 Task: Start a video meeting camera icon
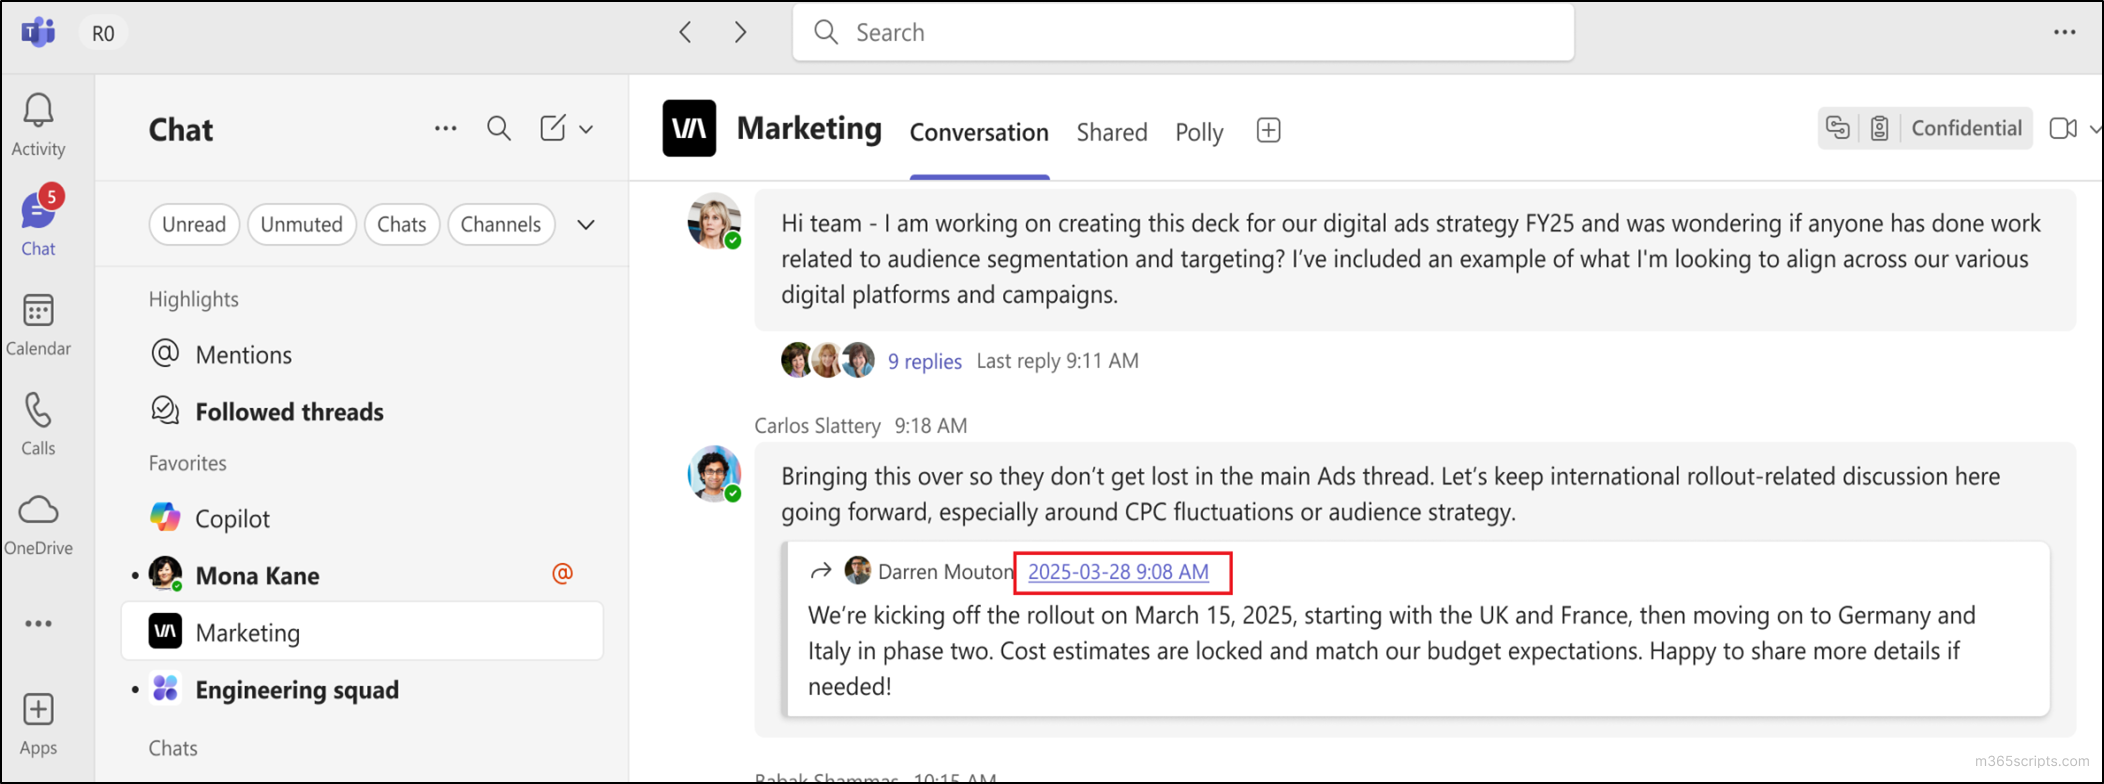pos(2063,128)
